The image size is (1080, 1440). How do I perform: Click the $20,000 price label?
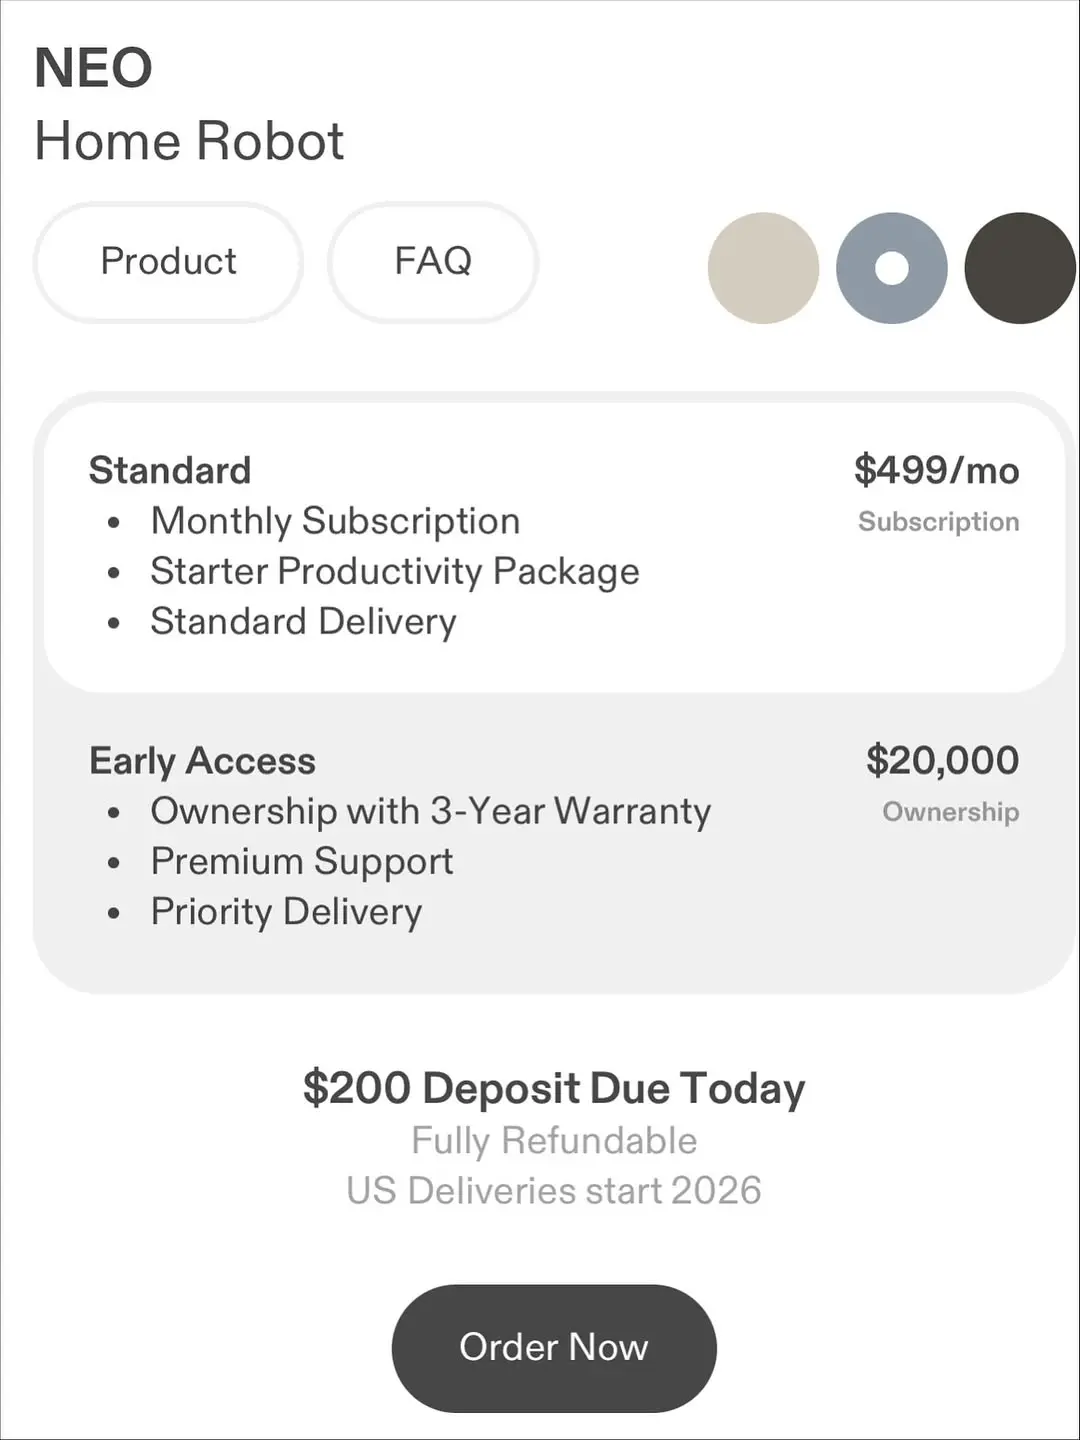pos(942,760)
